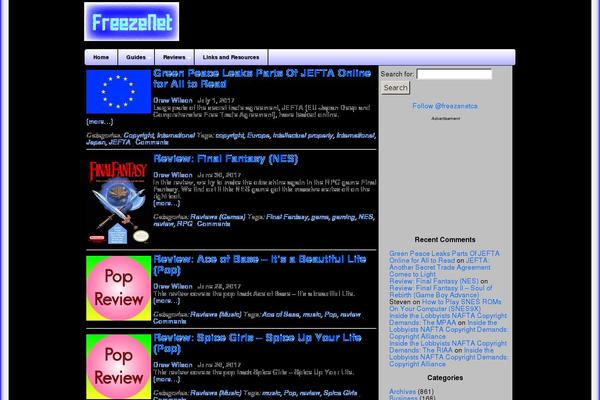This screenshot has width=600, height=400.
Task: Click Spice Girls Pop Review thumbnail
Action: tap(119, 367)
